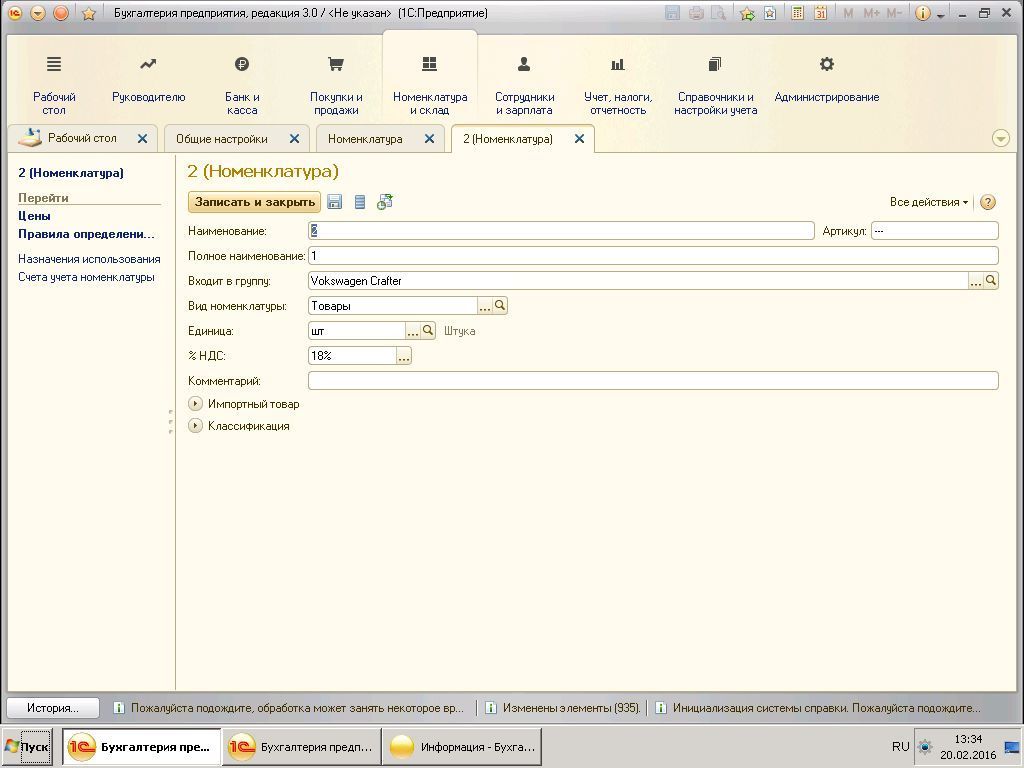Click the list icon next to save
The image size is (1024, 768).
click(360, 202)
